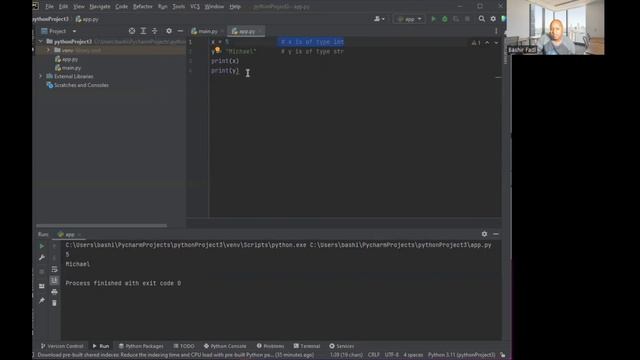Open the VCS menu

(x=195, y=7)
